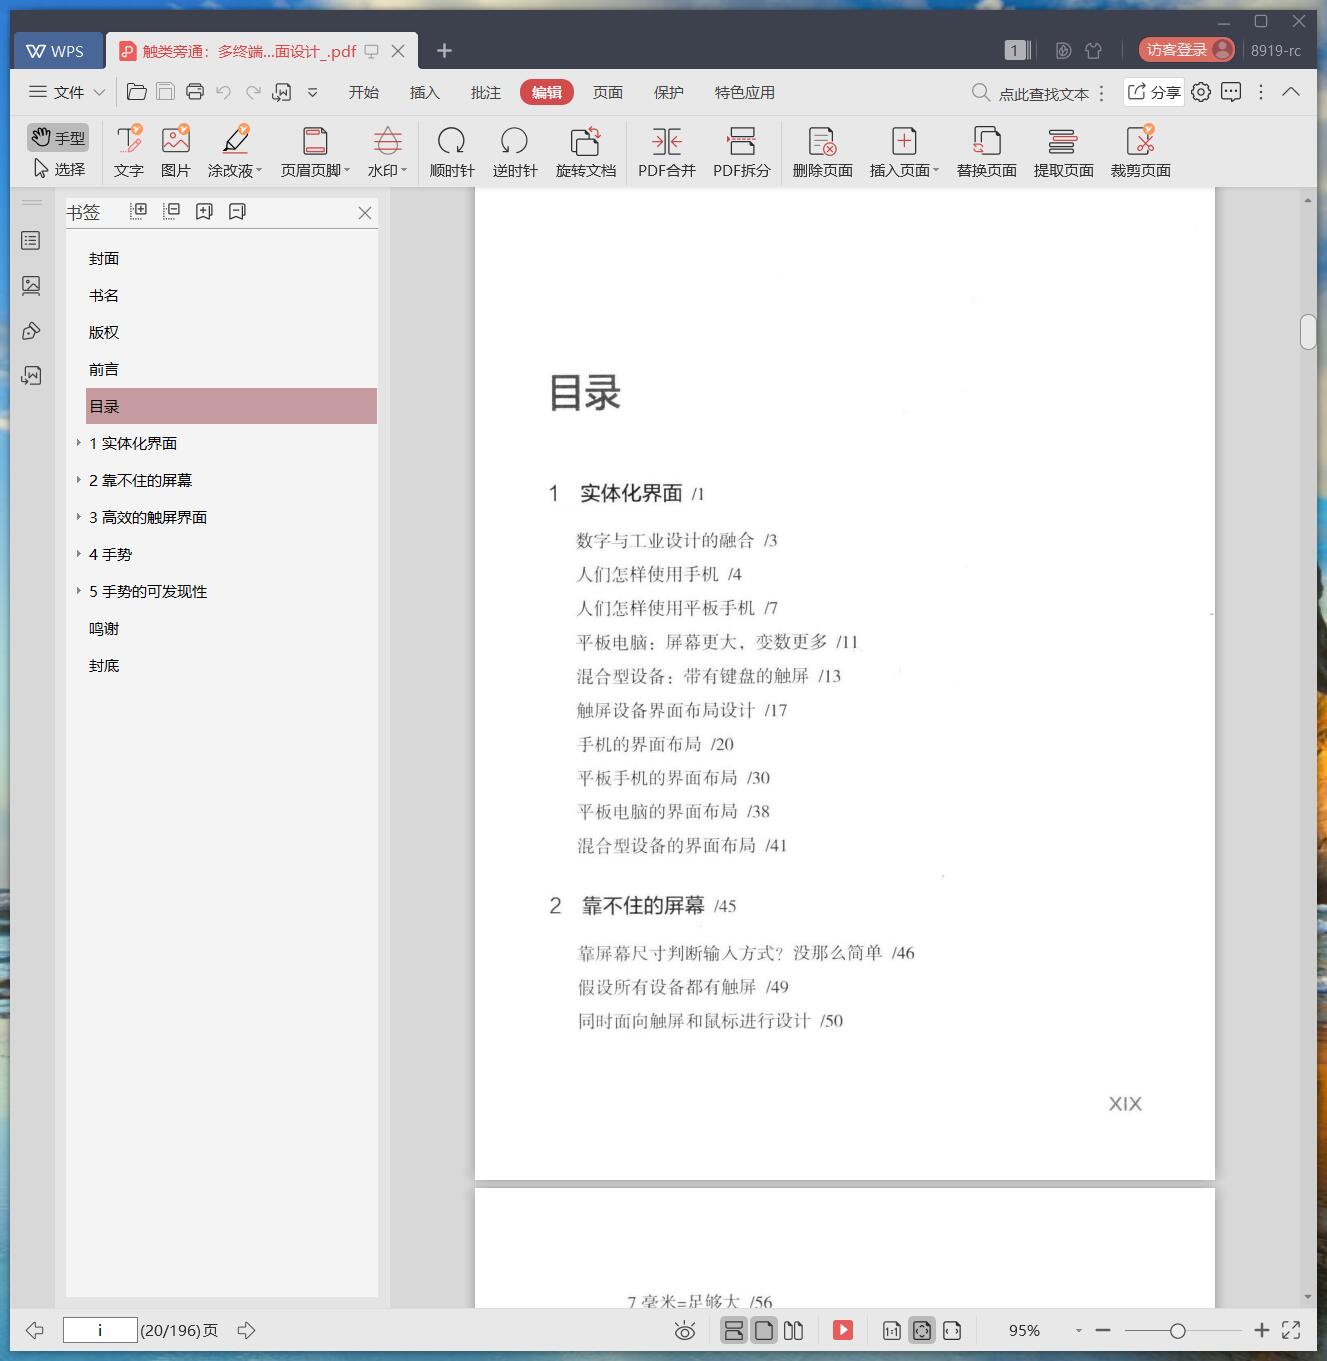Jump to the 鸣谢 bookmark
Screen dimensions: 1327x1361
(104, 628)
